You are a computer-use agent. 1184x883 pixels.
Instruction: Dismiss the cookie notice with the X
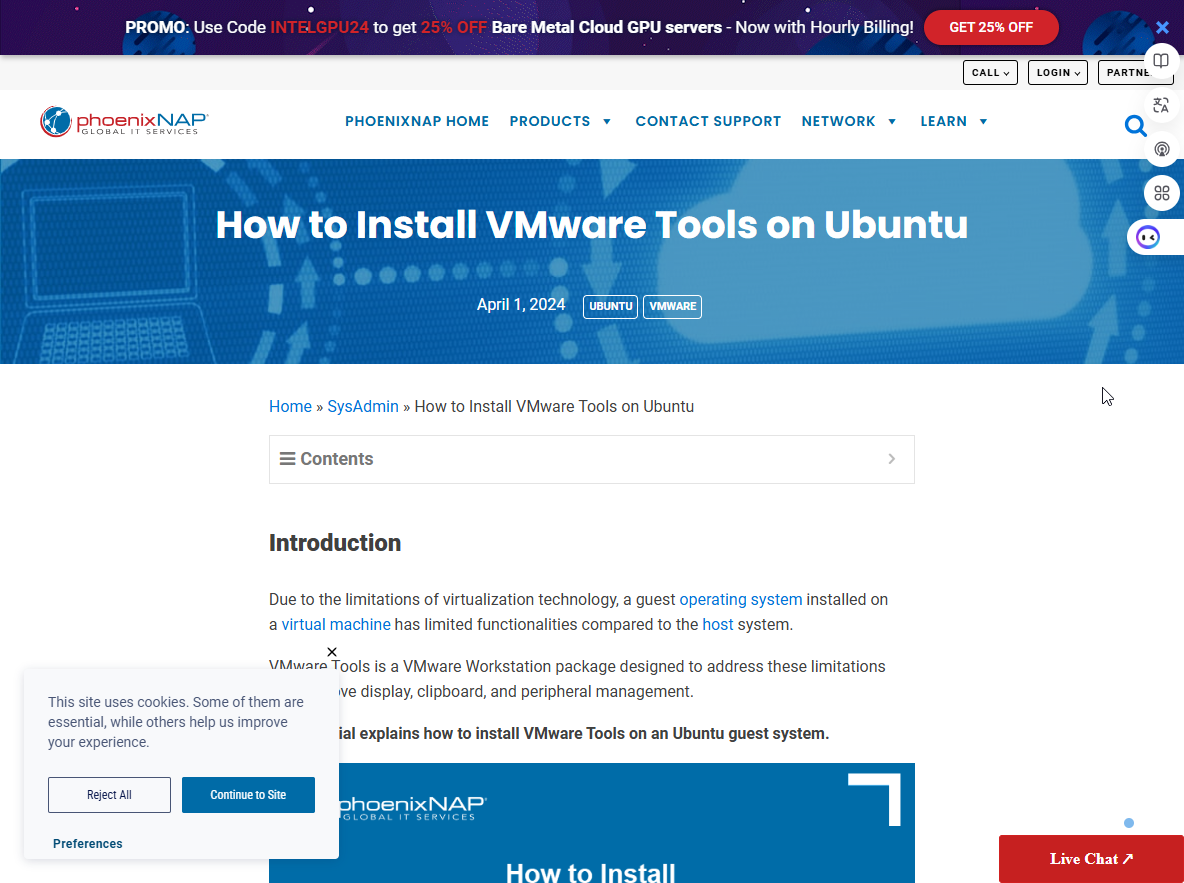(331, 652)
